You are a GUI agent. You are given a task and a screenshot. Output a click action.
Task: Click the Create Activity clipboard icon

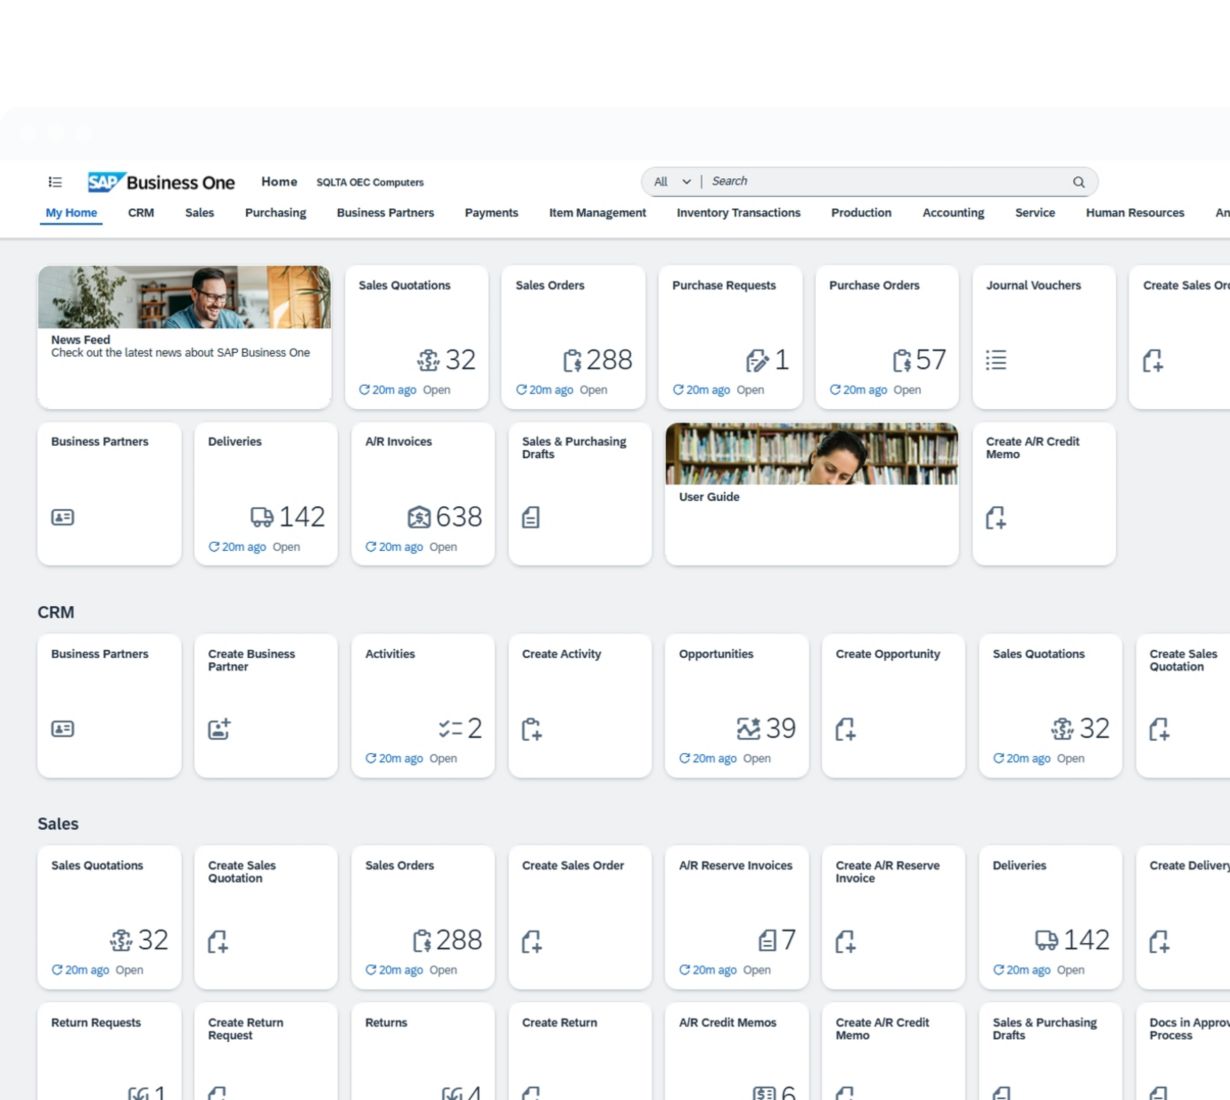(532, 729)
